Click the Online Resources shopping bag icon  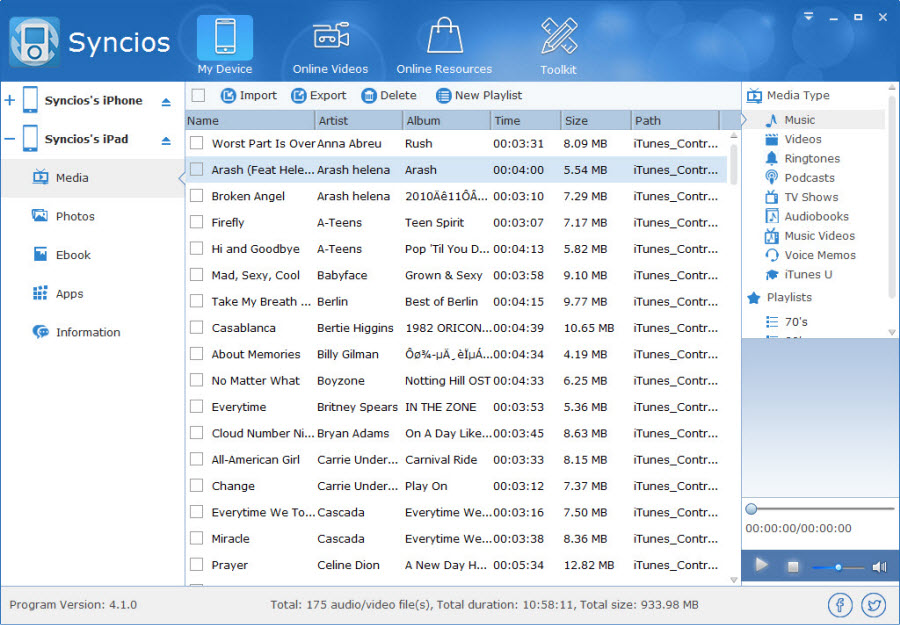(444, 38)
